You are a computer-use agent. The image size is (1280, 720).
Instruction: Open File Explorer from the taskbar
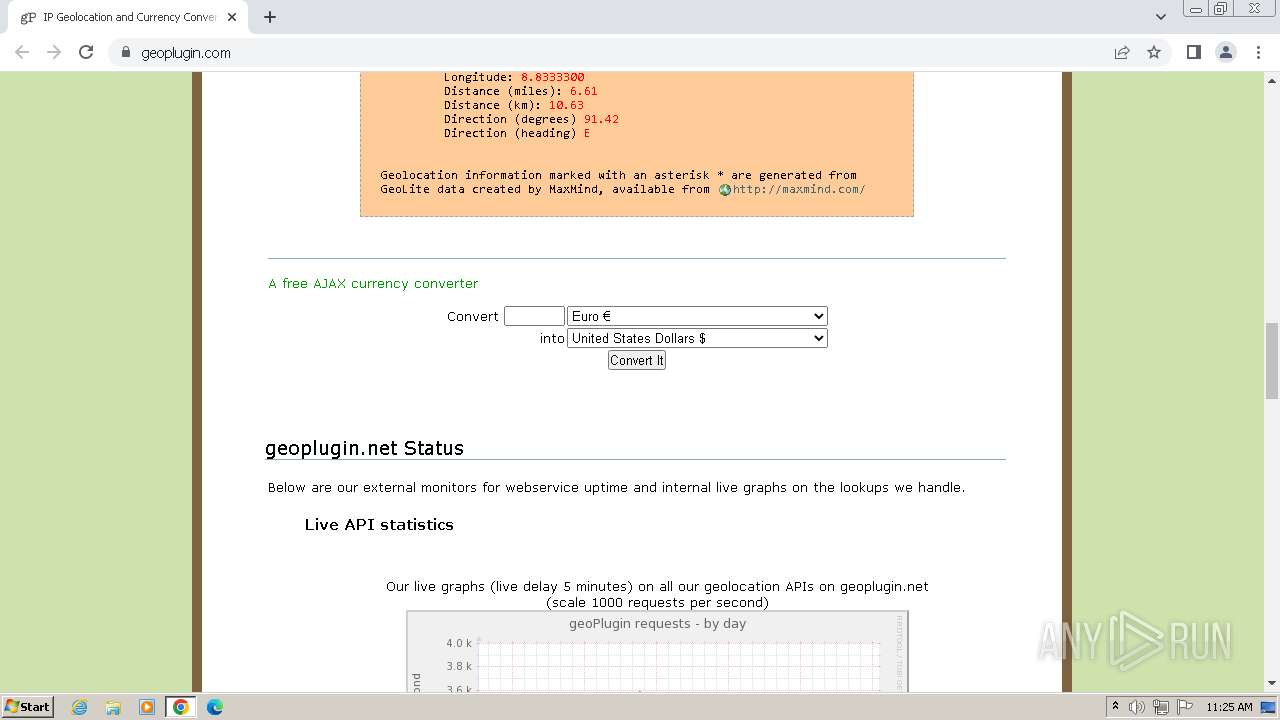point(113,707)
